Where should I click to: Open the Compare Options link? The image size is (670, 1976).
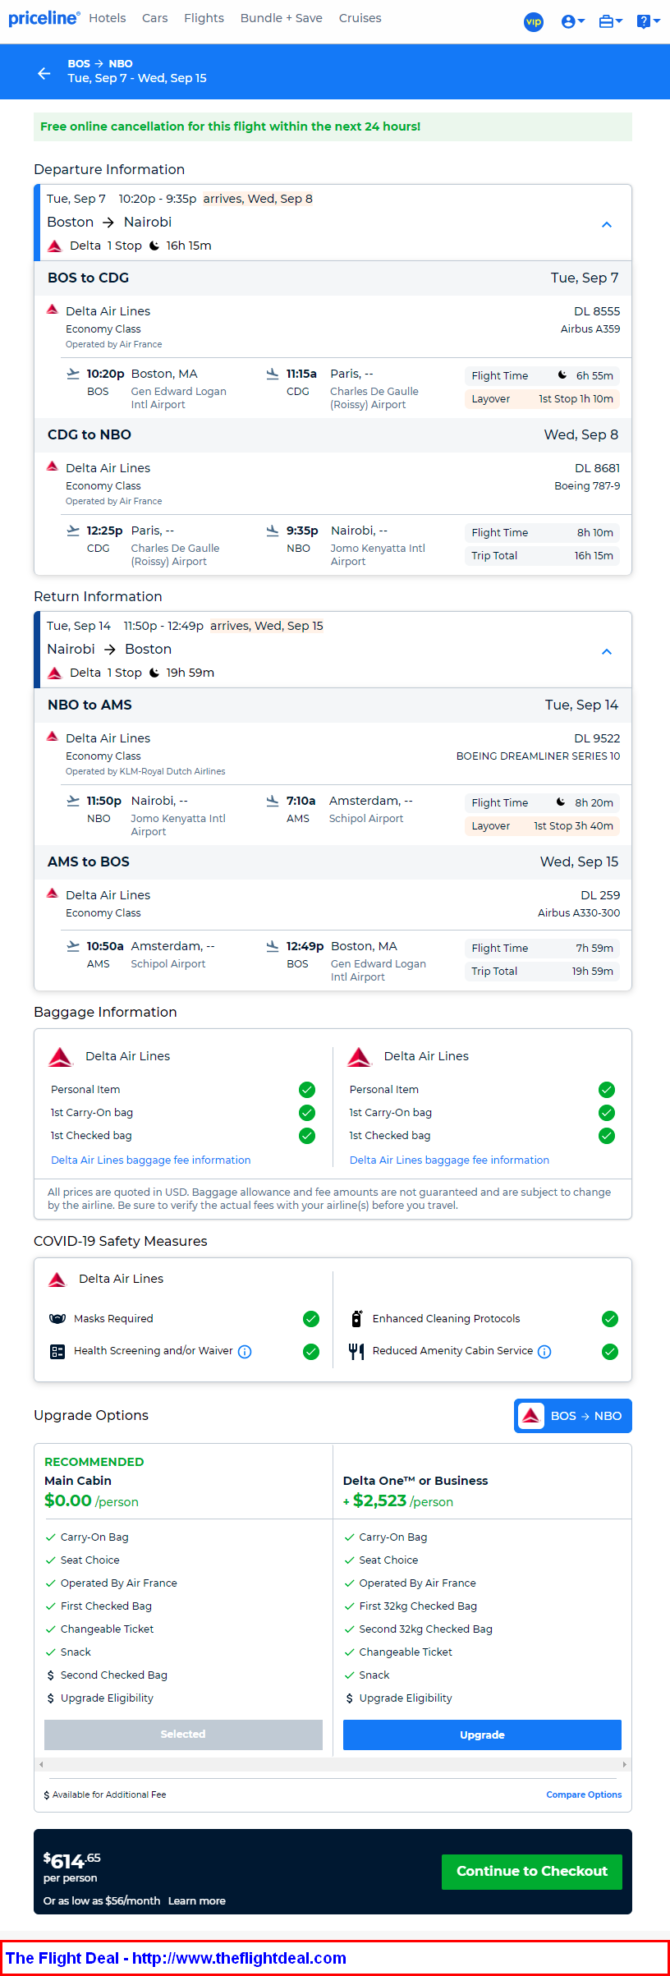pyautogui.click(x=584, y=1795)
